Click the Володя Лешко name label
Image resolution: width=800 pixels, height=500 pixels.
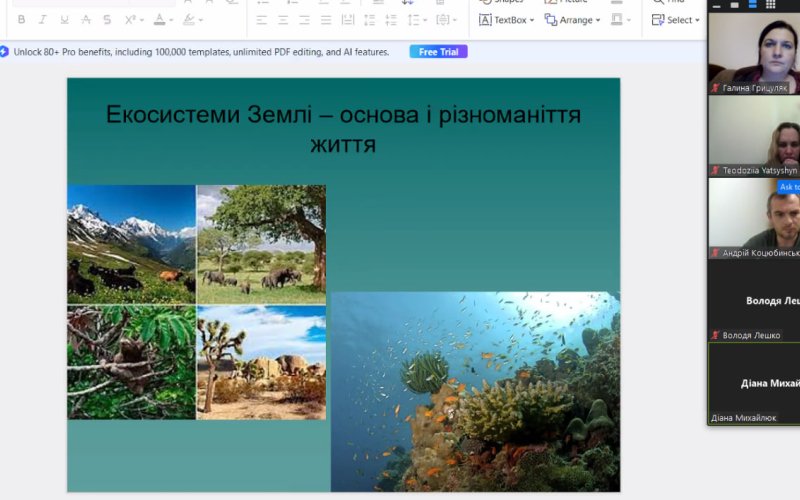[751, 335]
